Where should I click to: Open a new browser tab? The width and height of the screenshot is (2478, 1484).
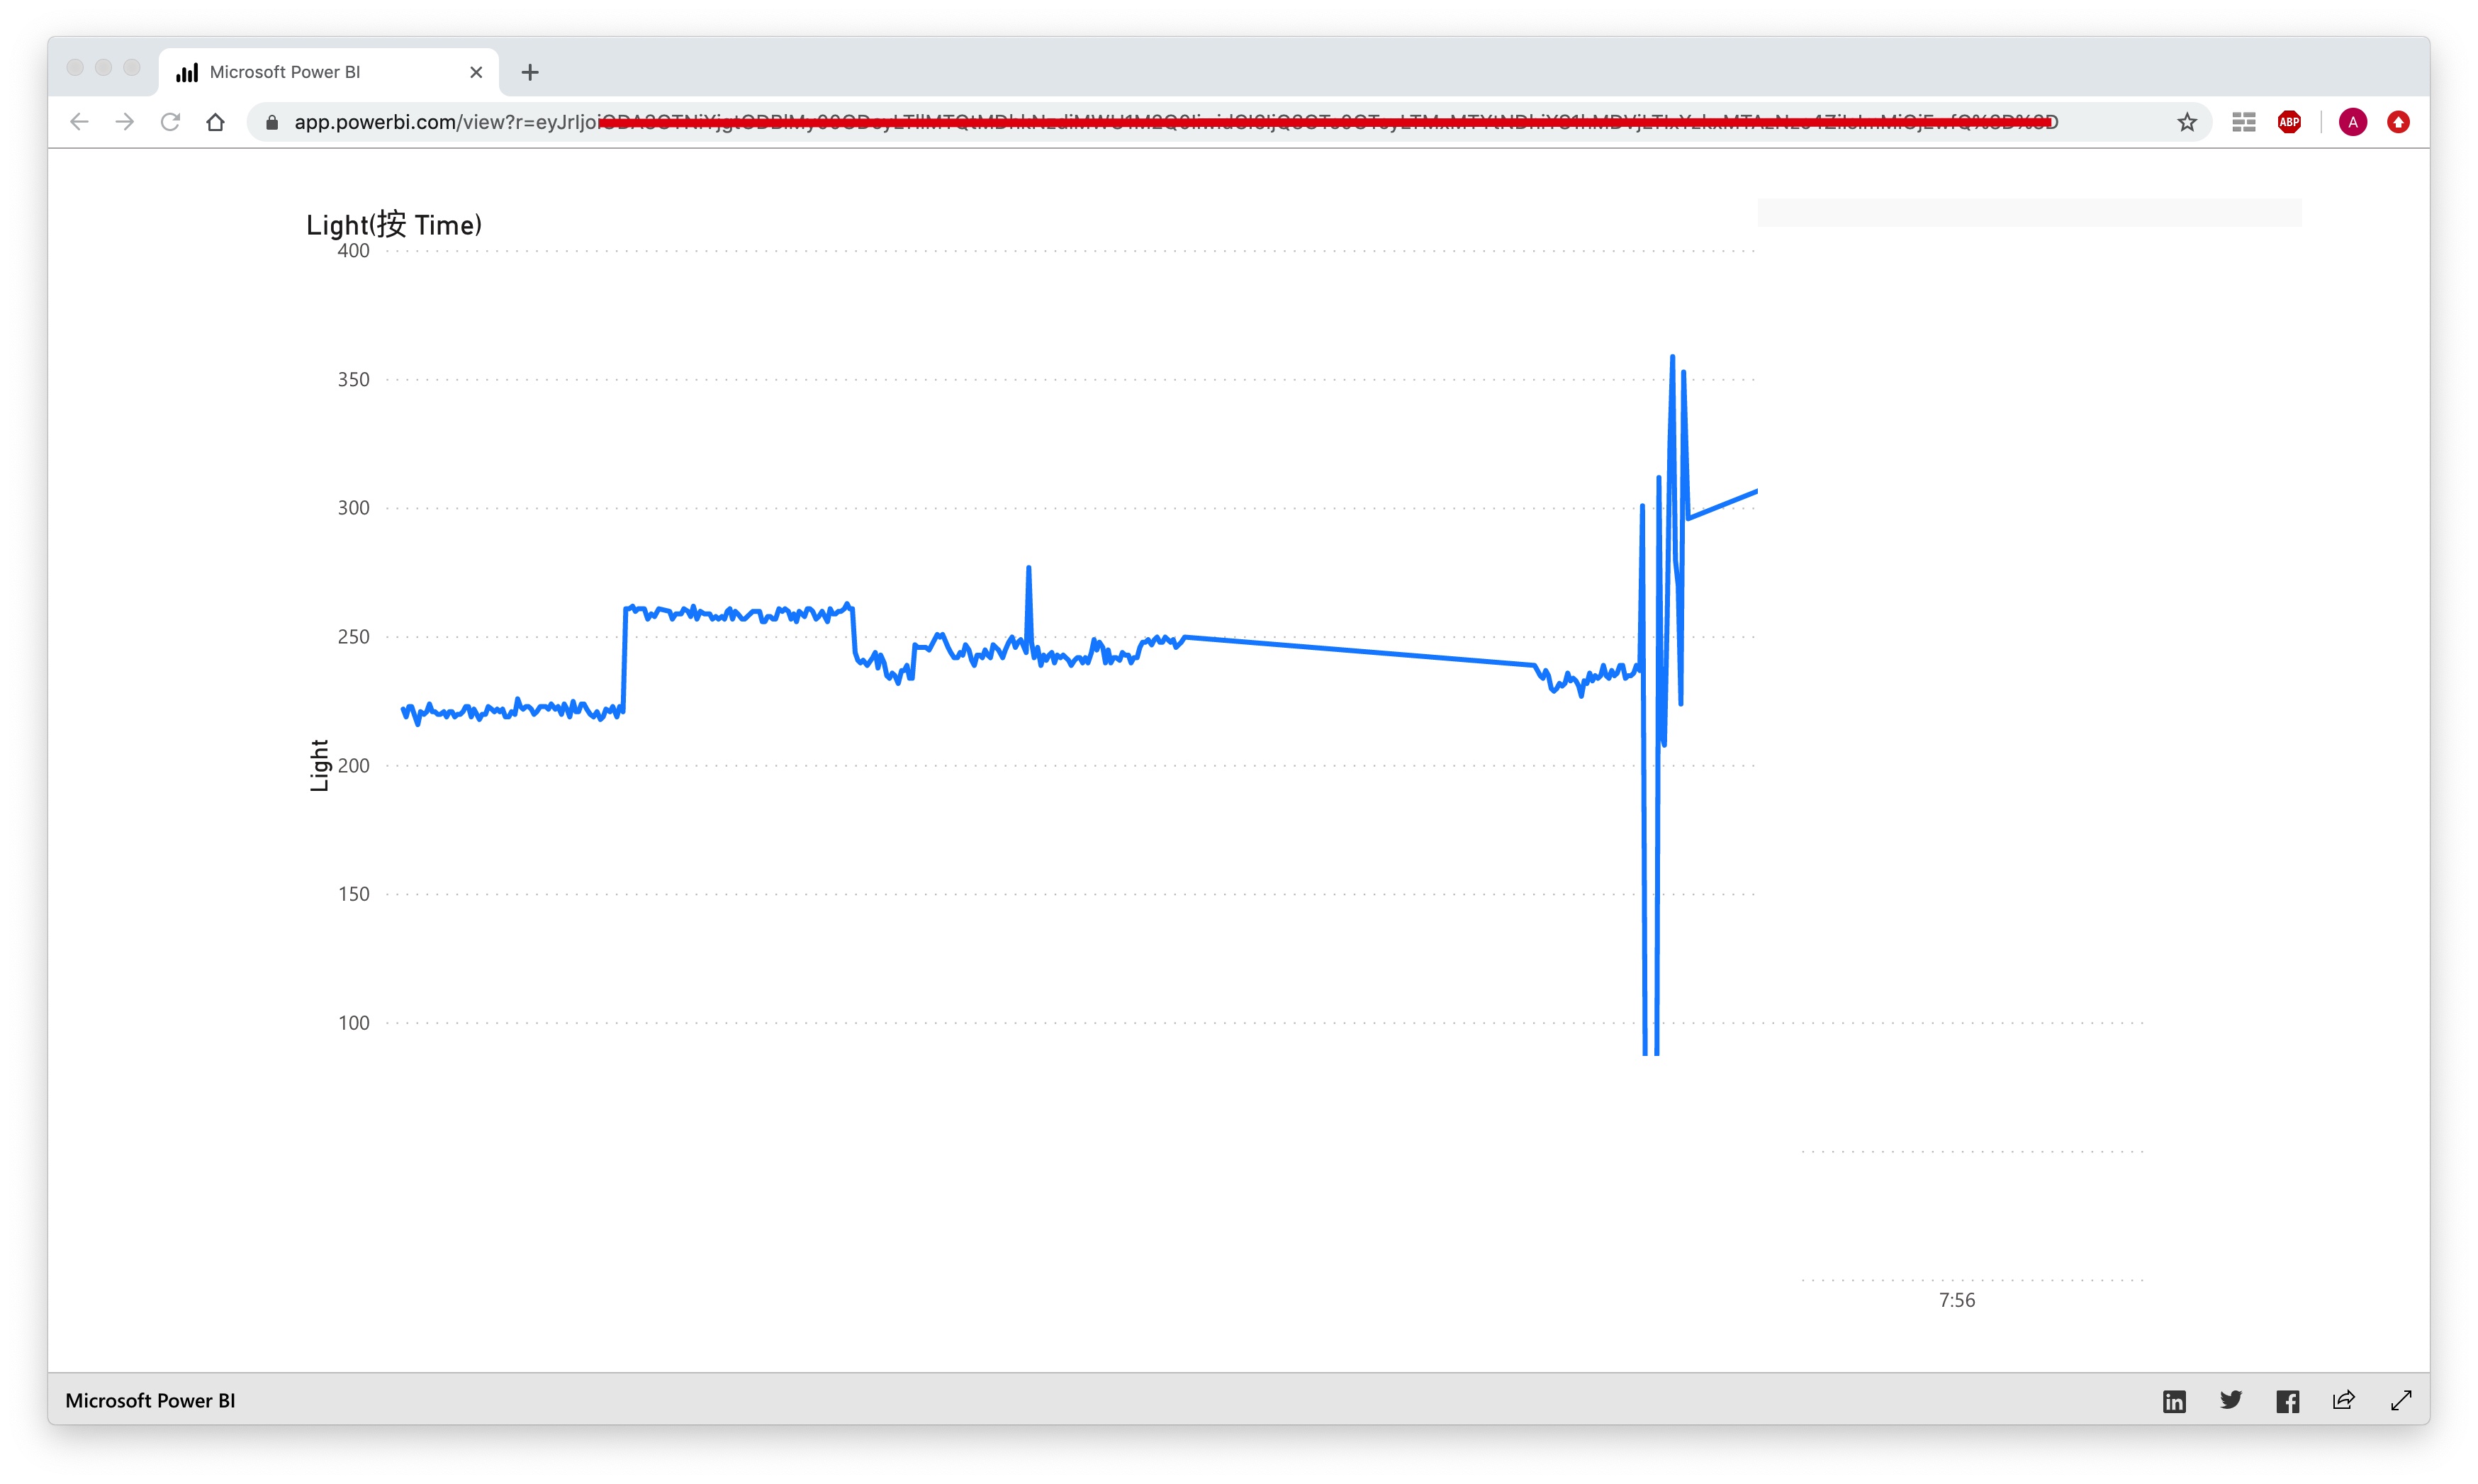(x=530, y=72)
